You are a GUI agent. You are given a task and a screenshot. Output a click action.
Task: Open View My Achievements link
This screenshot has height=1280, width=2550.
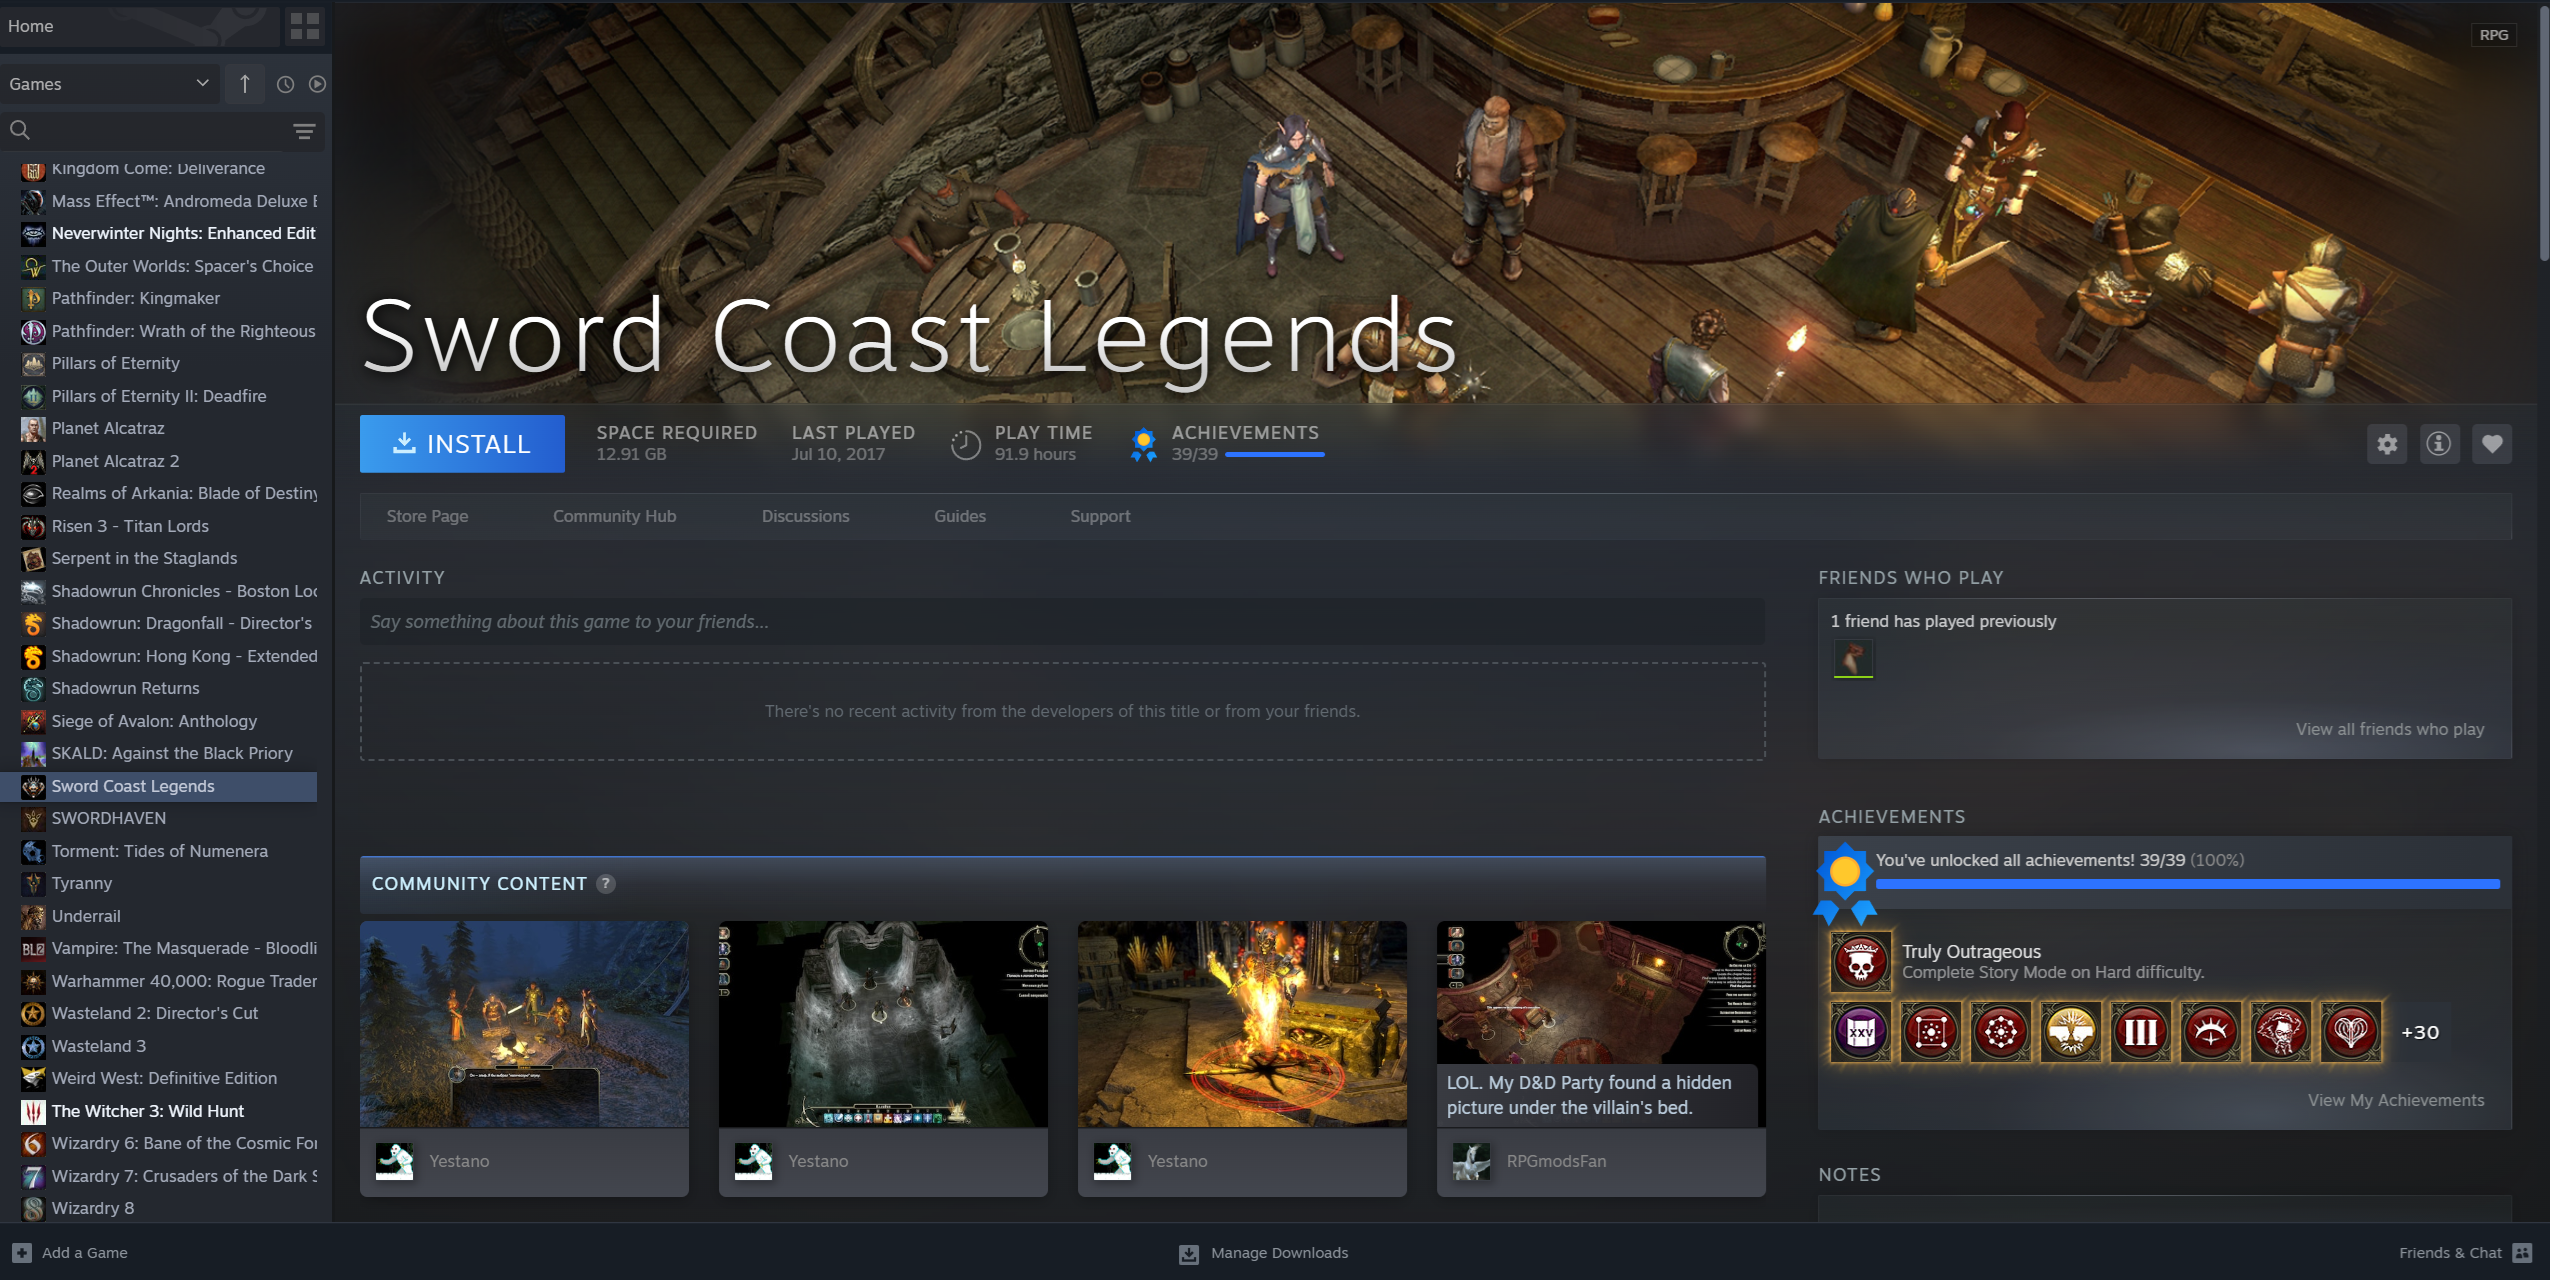click(2395, 1100)
